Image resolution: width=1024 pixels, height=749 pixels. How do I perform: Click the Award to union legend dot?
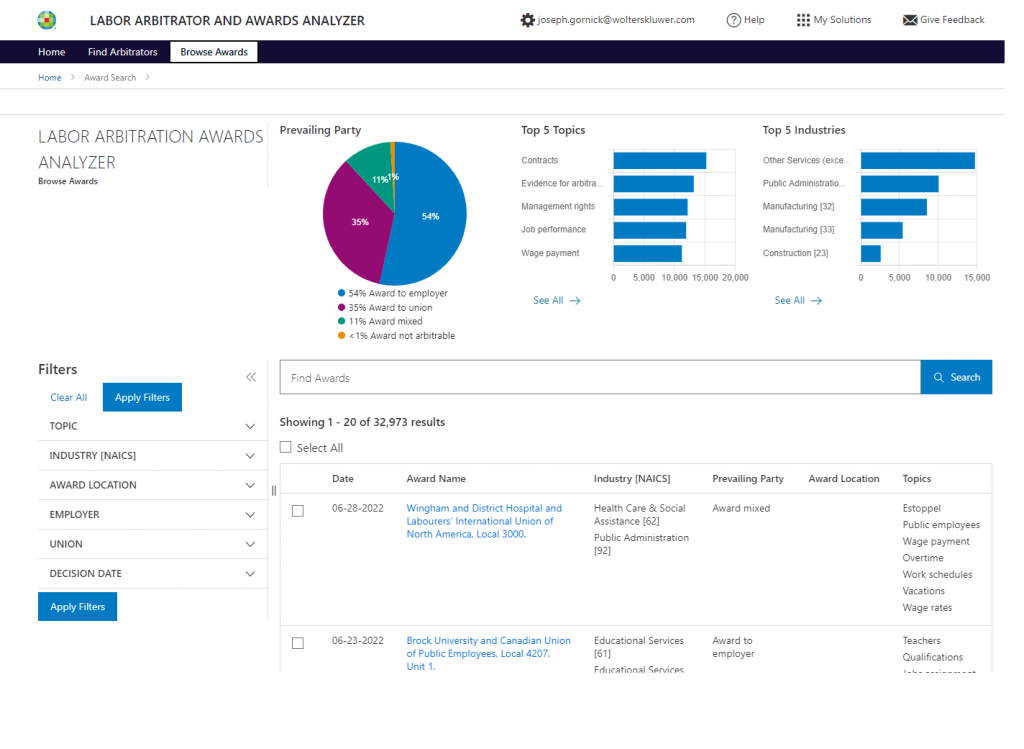(x=342, y=308)
